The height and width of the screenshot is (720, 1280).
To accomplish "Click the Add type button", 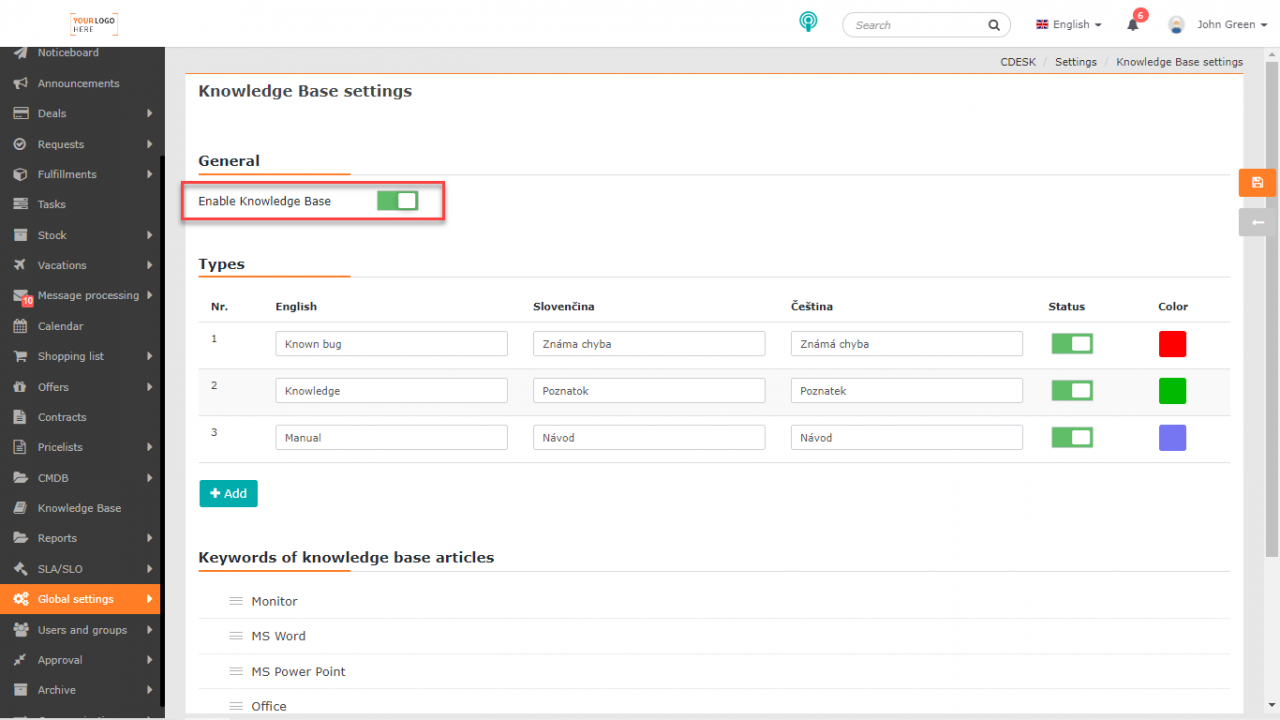I will coord(228,493).
